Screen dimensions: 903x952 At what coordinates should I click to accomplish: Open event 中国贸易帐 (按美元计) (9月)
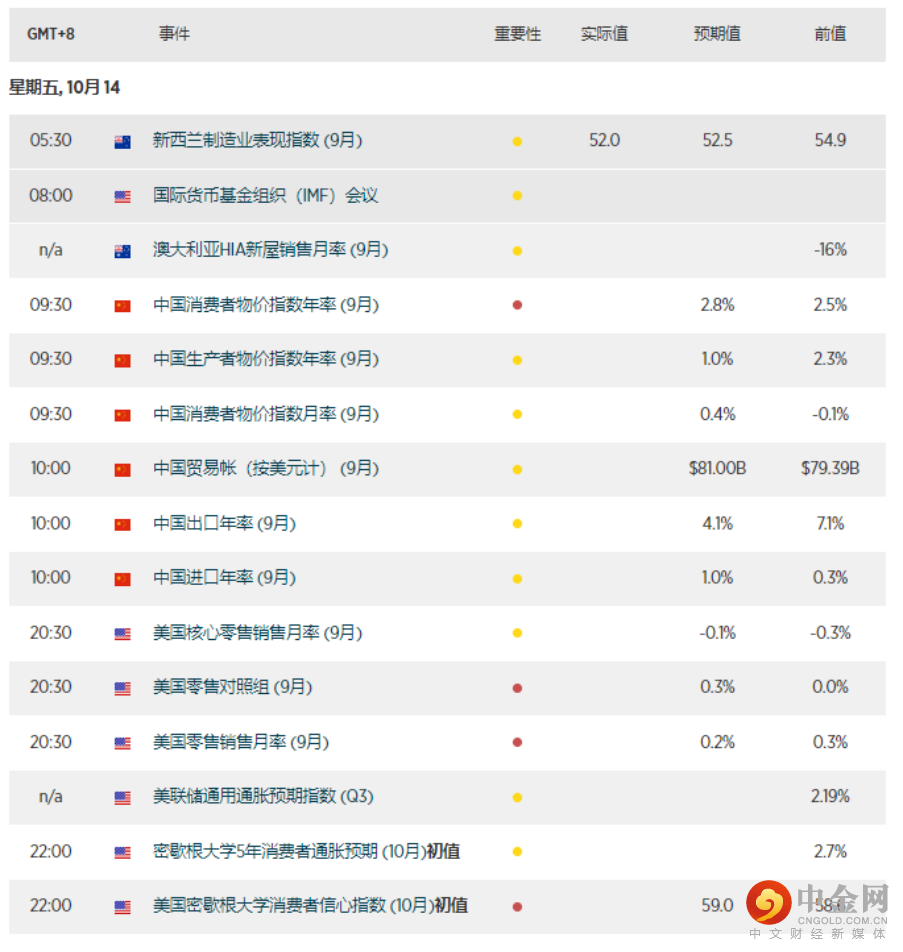pos(266,468)
